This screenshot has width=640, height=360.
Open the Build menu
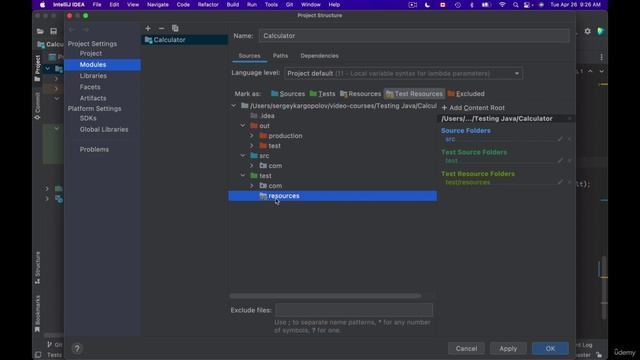(233, 5)
